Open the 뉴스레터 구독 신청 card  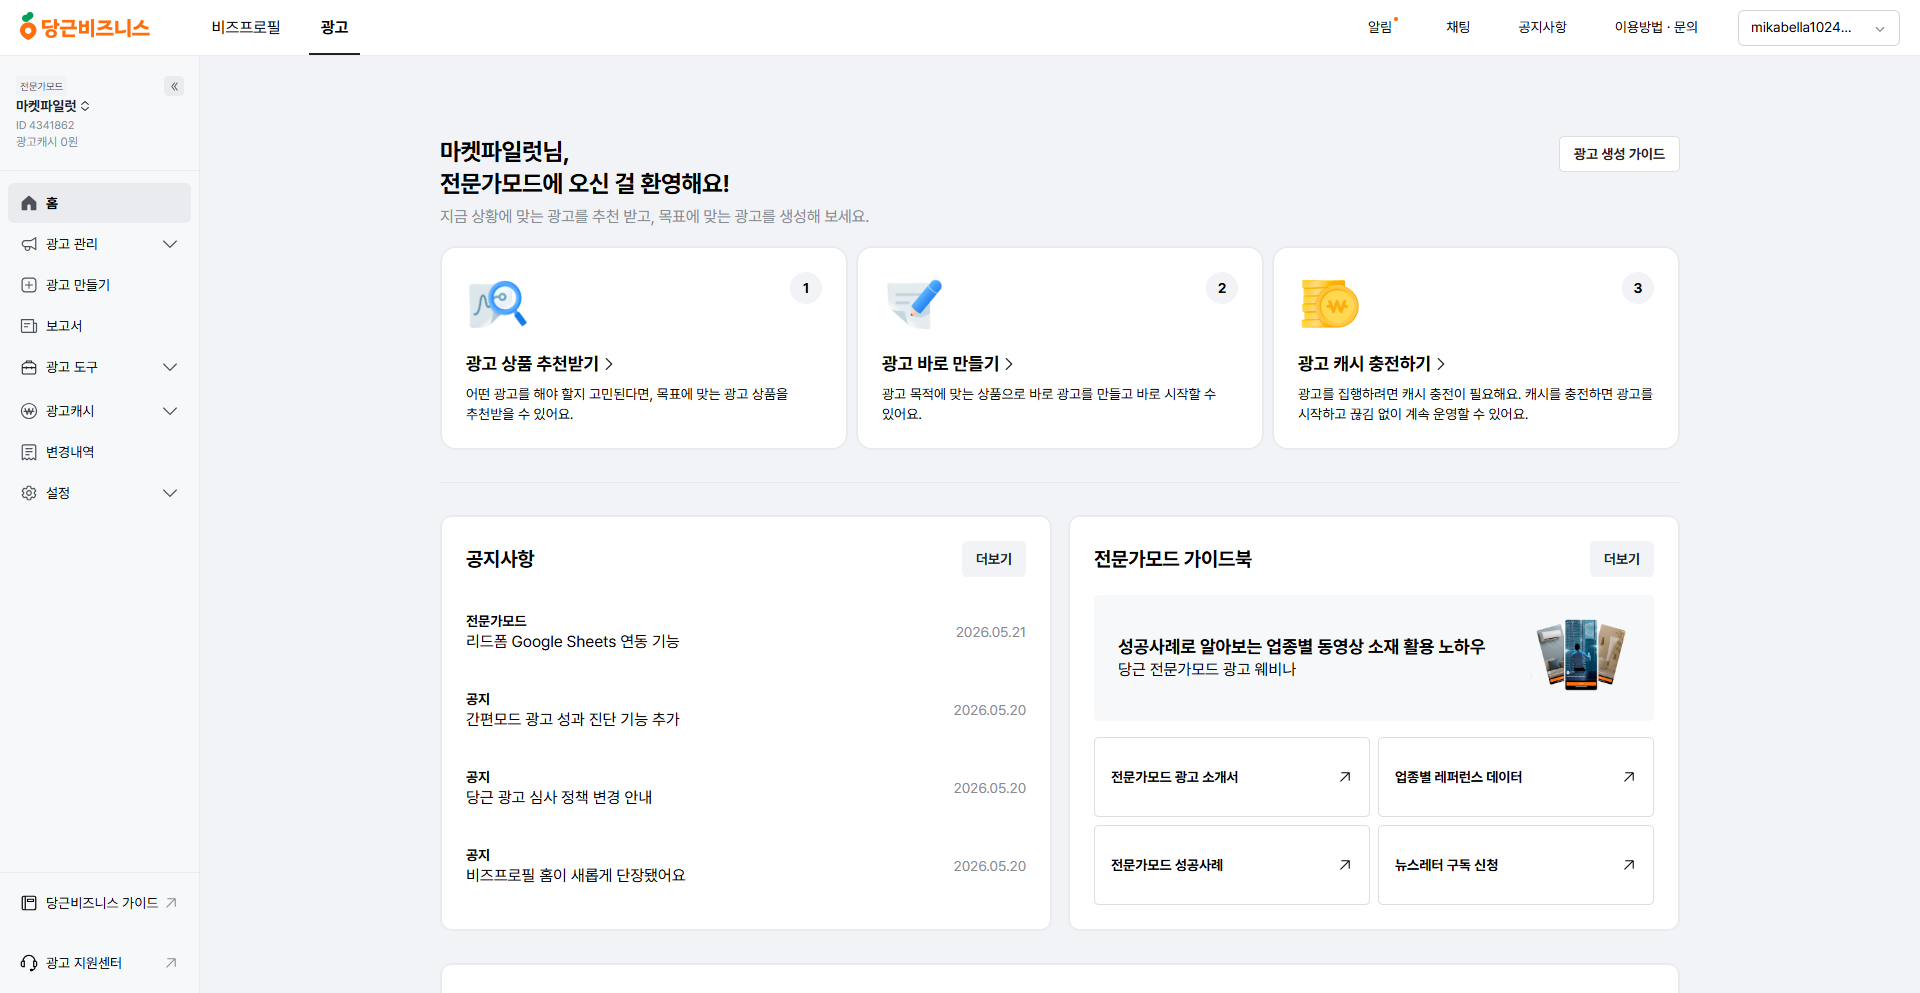tap(1516, 865)
